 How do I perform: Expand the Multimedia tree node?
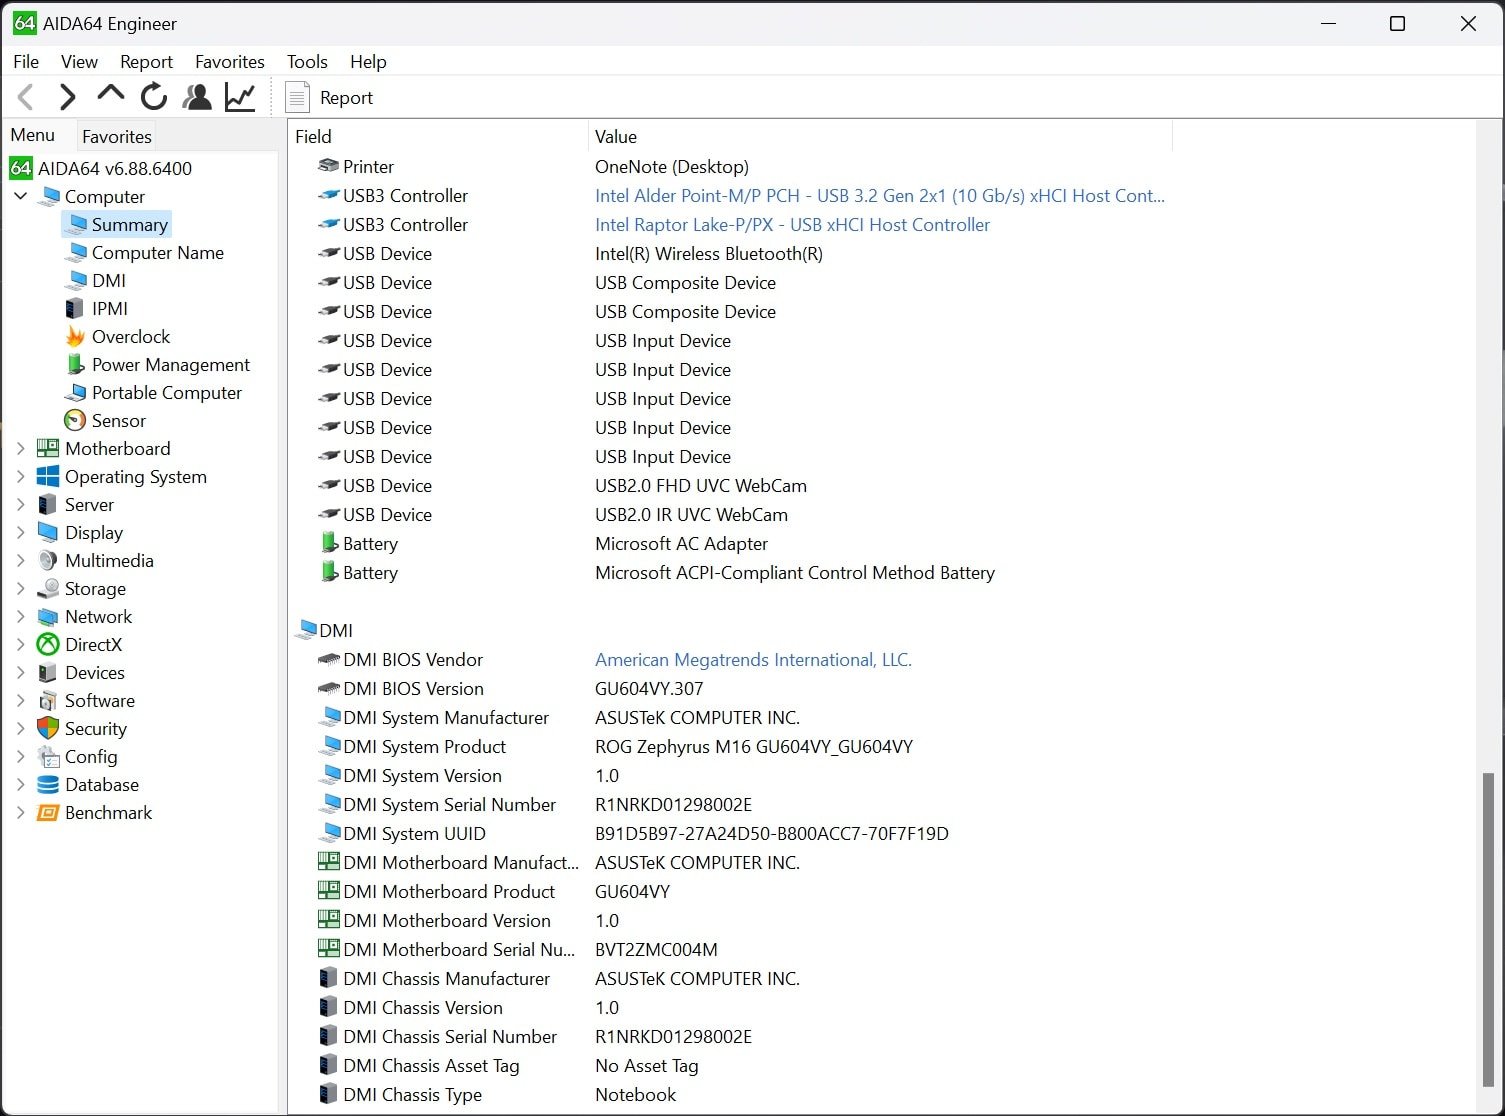(21, 560)
